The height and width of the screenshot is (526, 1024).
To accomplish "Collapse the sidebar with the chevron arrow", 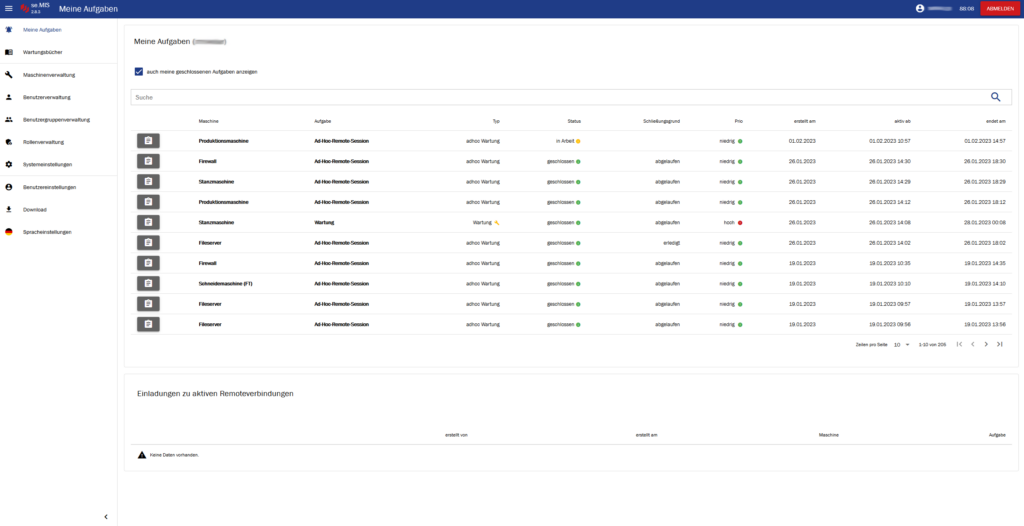I will tap(106, 516).
